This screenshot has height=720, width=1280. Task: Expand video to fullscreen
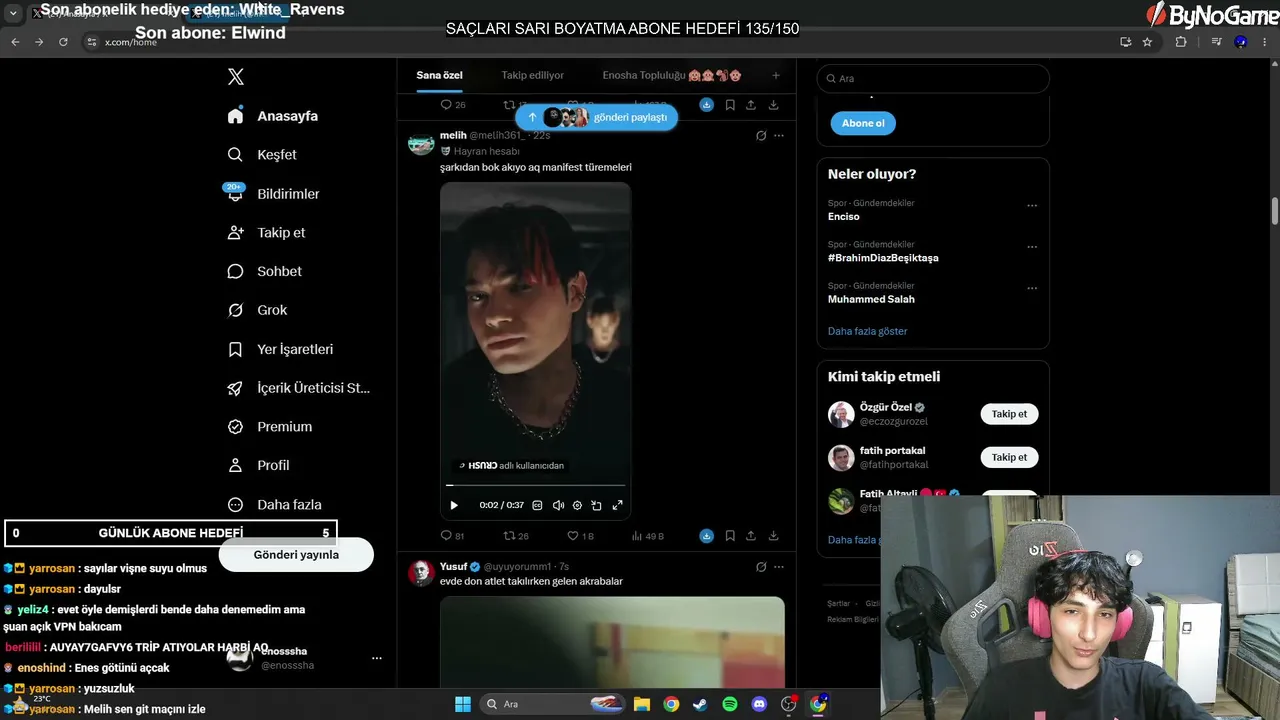point(617,506)
